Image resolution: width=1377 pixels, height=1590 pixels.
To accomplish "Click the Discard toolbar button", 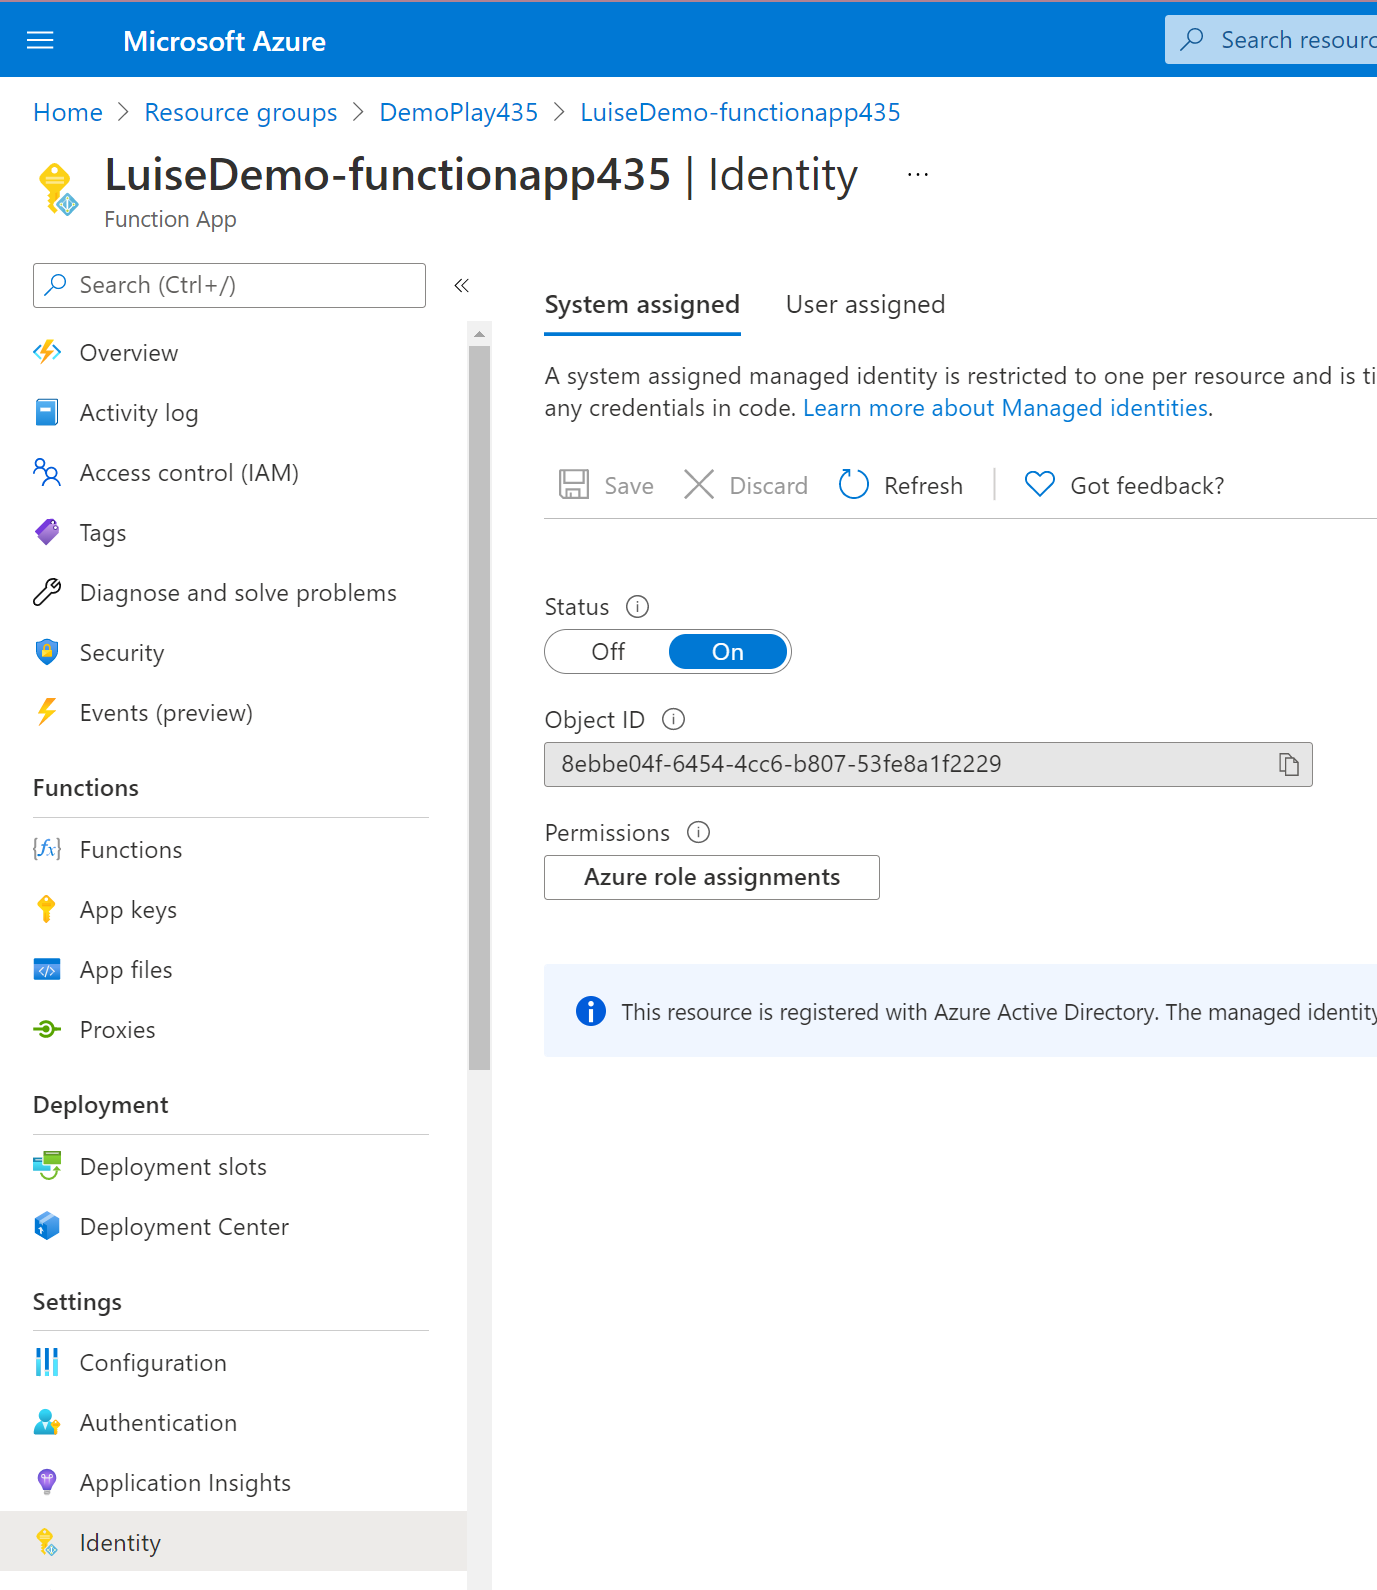I will point(746,485).
